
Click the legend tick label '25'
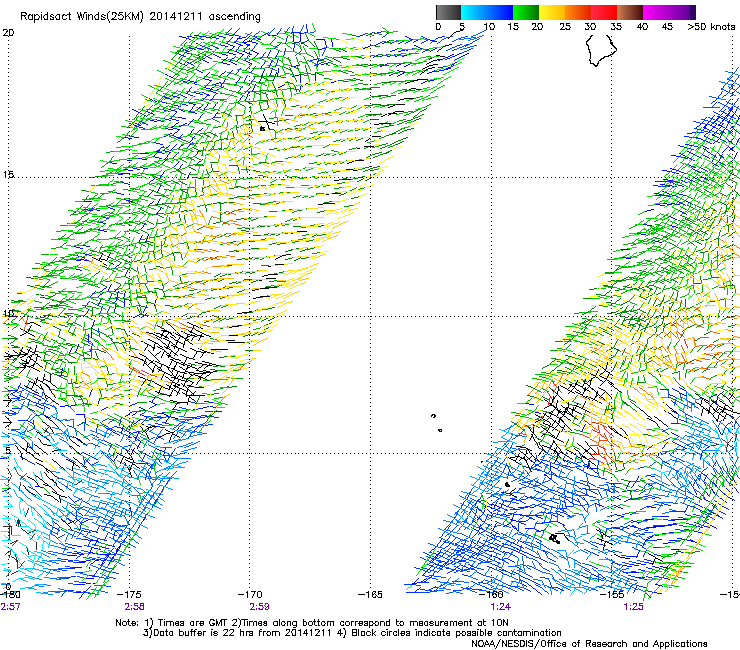pyautogui.click(x=564, y=27)
